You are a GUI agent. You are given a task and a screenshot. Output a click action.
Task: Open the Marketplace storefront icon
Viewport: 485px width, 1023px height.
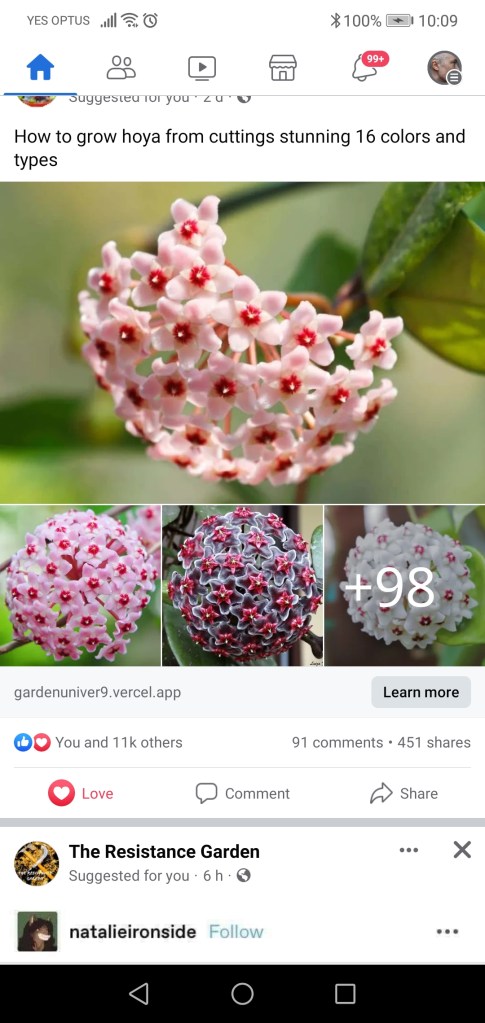pyautogui.click(x=283, y=67)
